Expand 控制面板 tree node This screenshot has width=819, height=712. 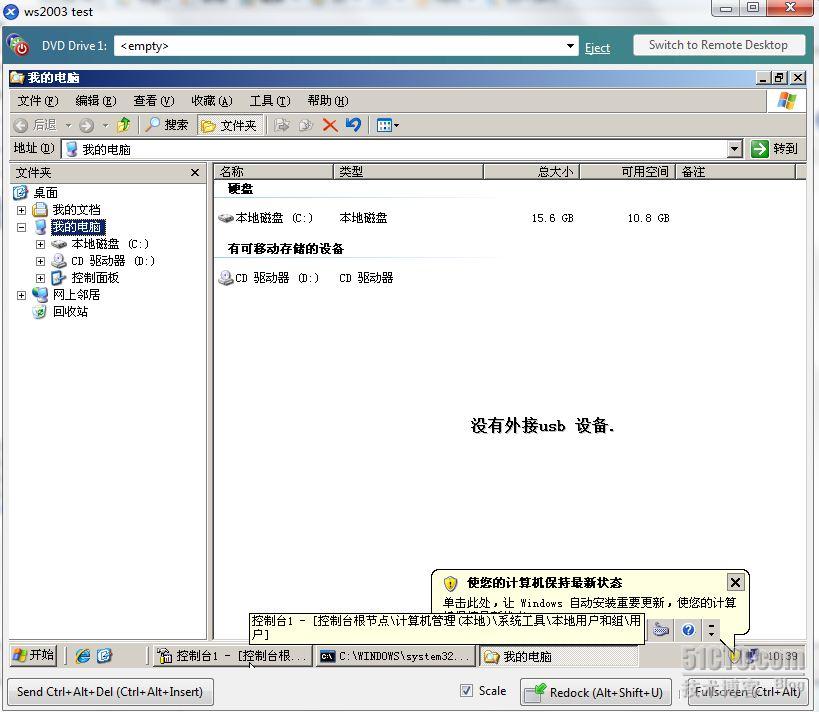pos(40,278)
